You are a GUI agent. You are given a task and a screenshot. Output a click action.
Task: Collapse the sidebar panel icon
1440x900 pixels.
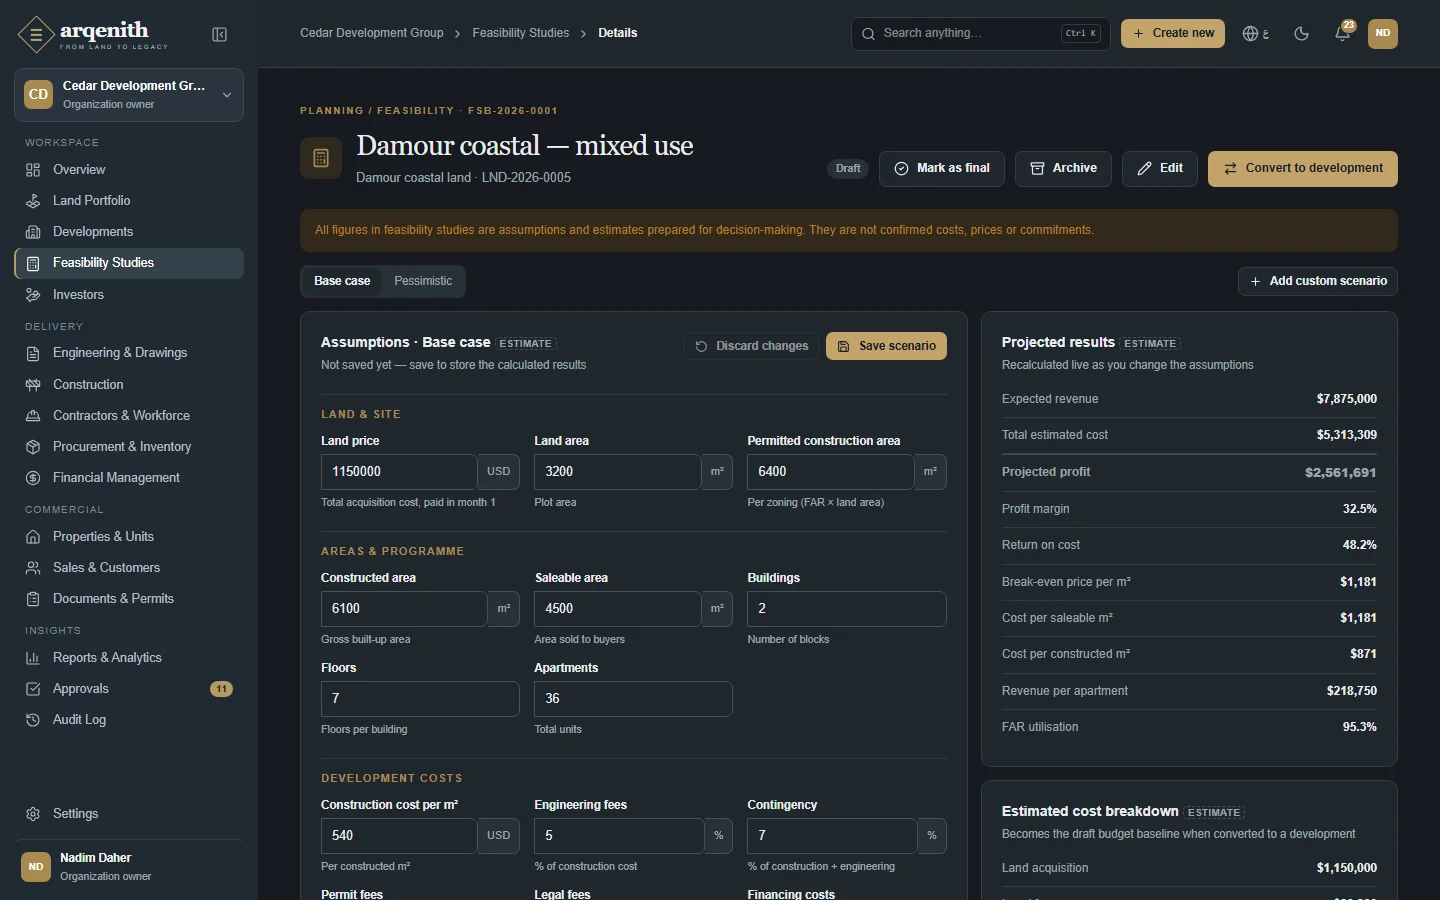pos(220,35)
